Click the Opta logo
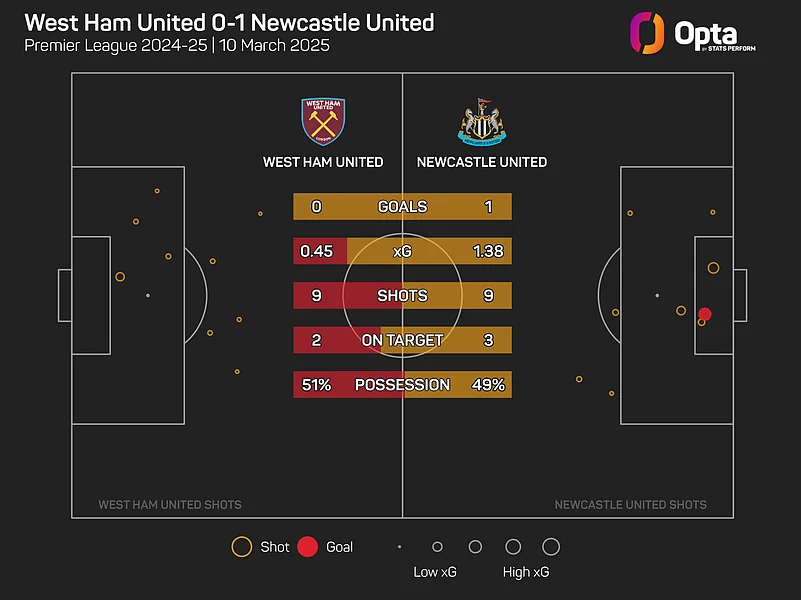Screen dimensions: 801x600 pyautogui.click(x=692, y=34)
